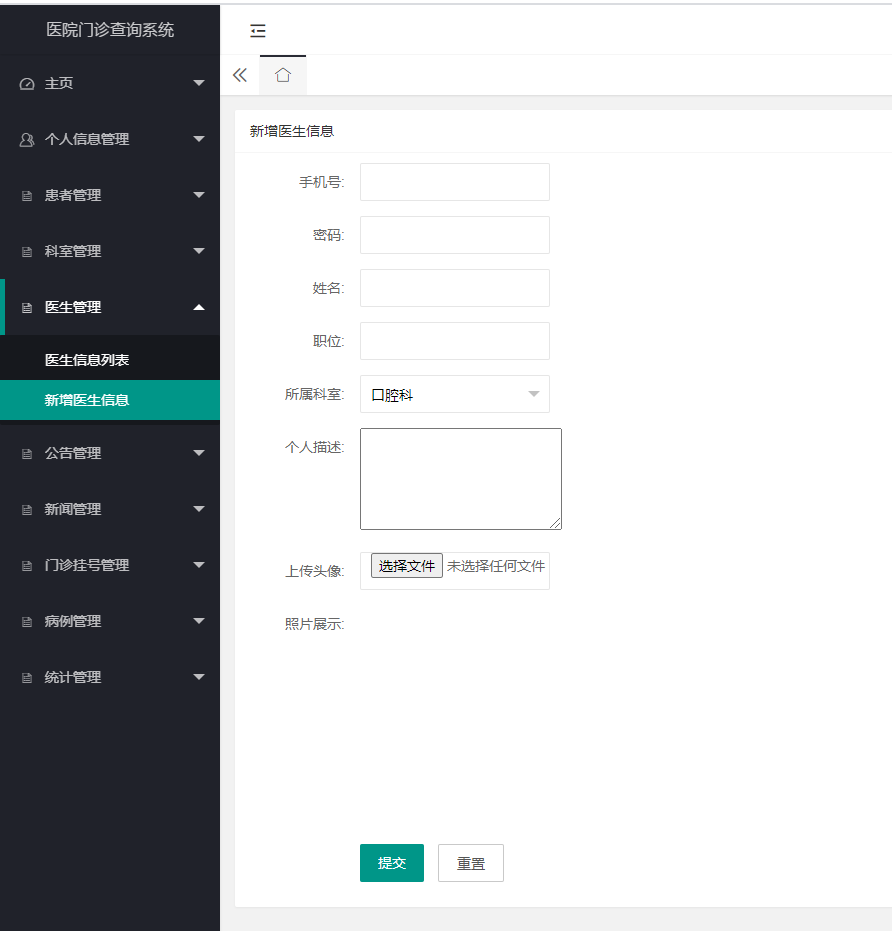This screenshot has width=892, height=931.
Task: Expand the 新闻管理 menu arrow
Action: [x=199, y=509]
